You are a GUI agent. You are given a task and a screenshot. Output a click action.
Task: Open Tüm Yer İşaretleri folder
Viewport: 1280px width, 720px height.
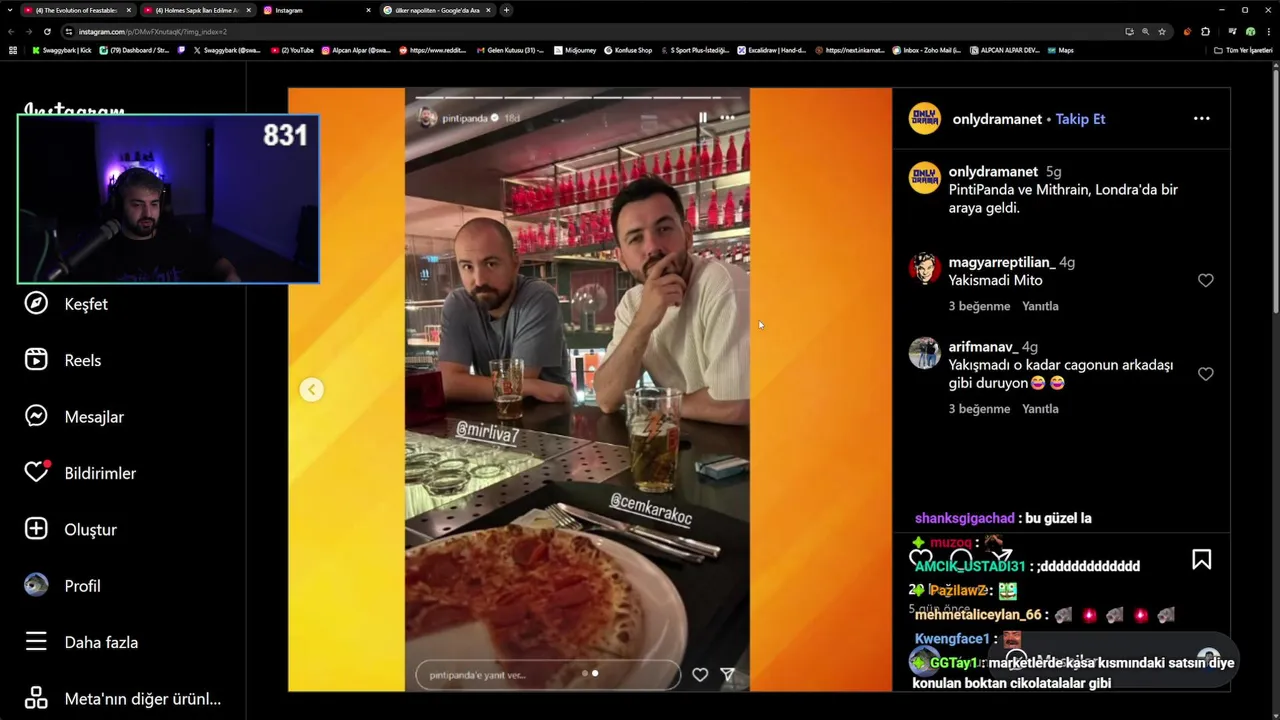point(1243,50)
